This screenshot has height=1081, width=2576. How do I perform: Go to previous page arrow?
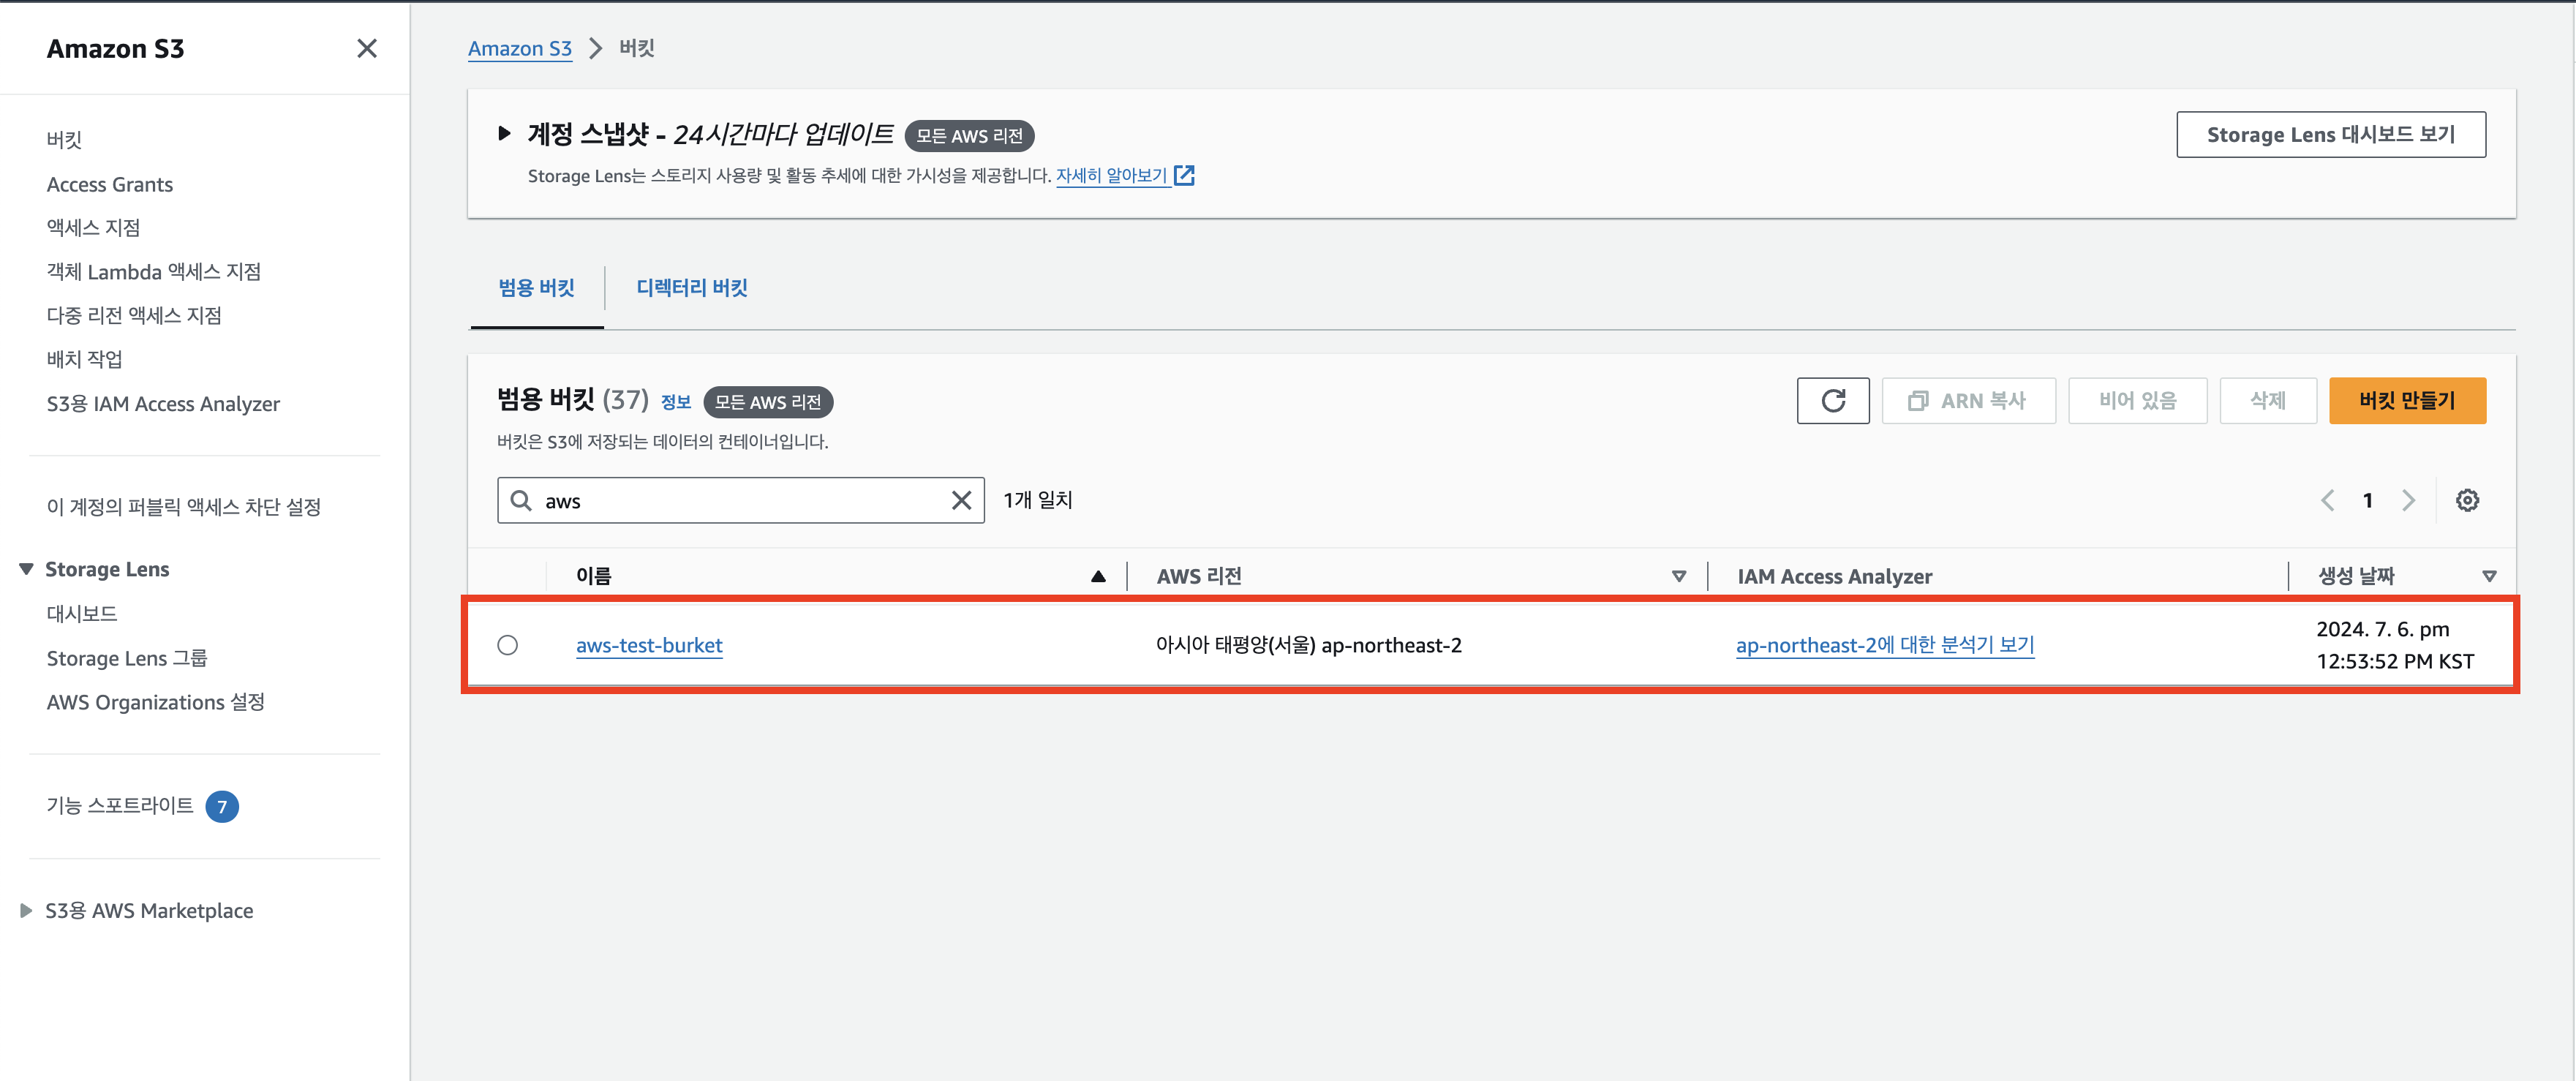click(2328, 500)
